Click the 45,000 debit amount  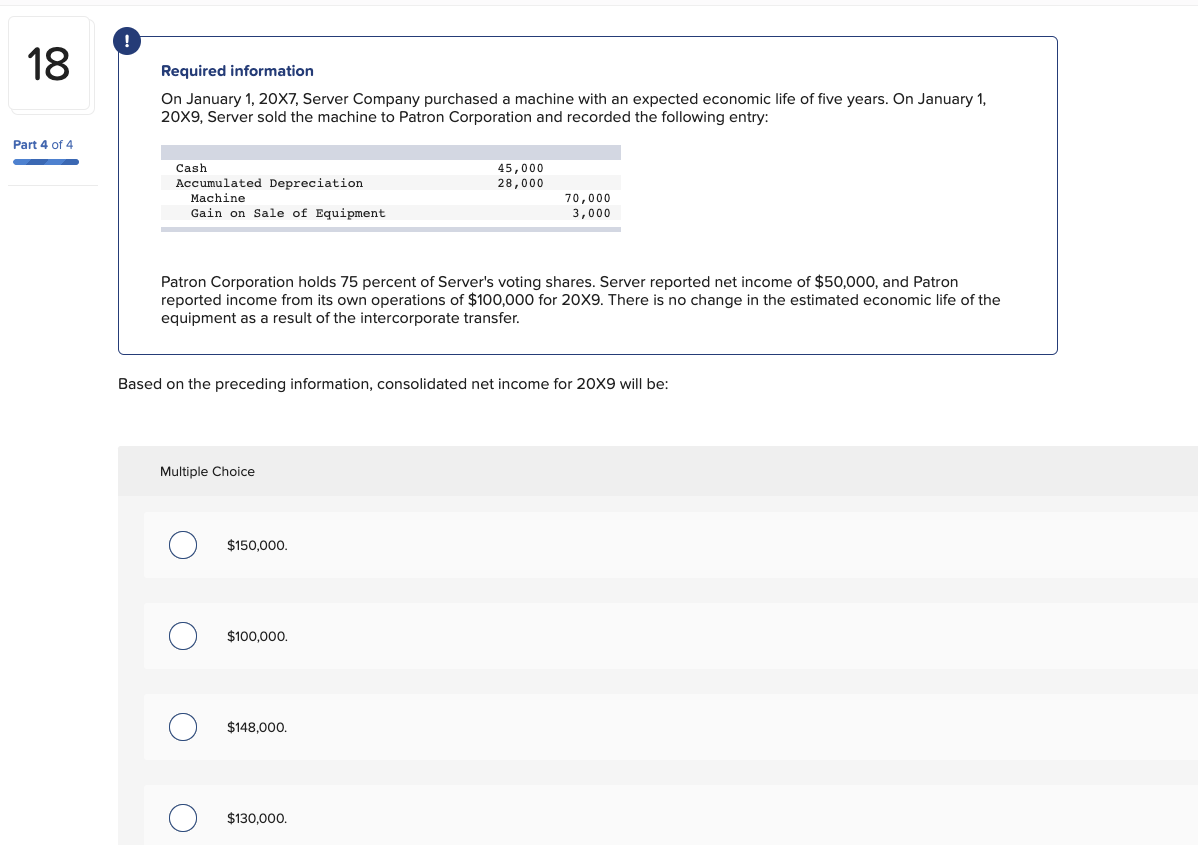pos(520,168)
